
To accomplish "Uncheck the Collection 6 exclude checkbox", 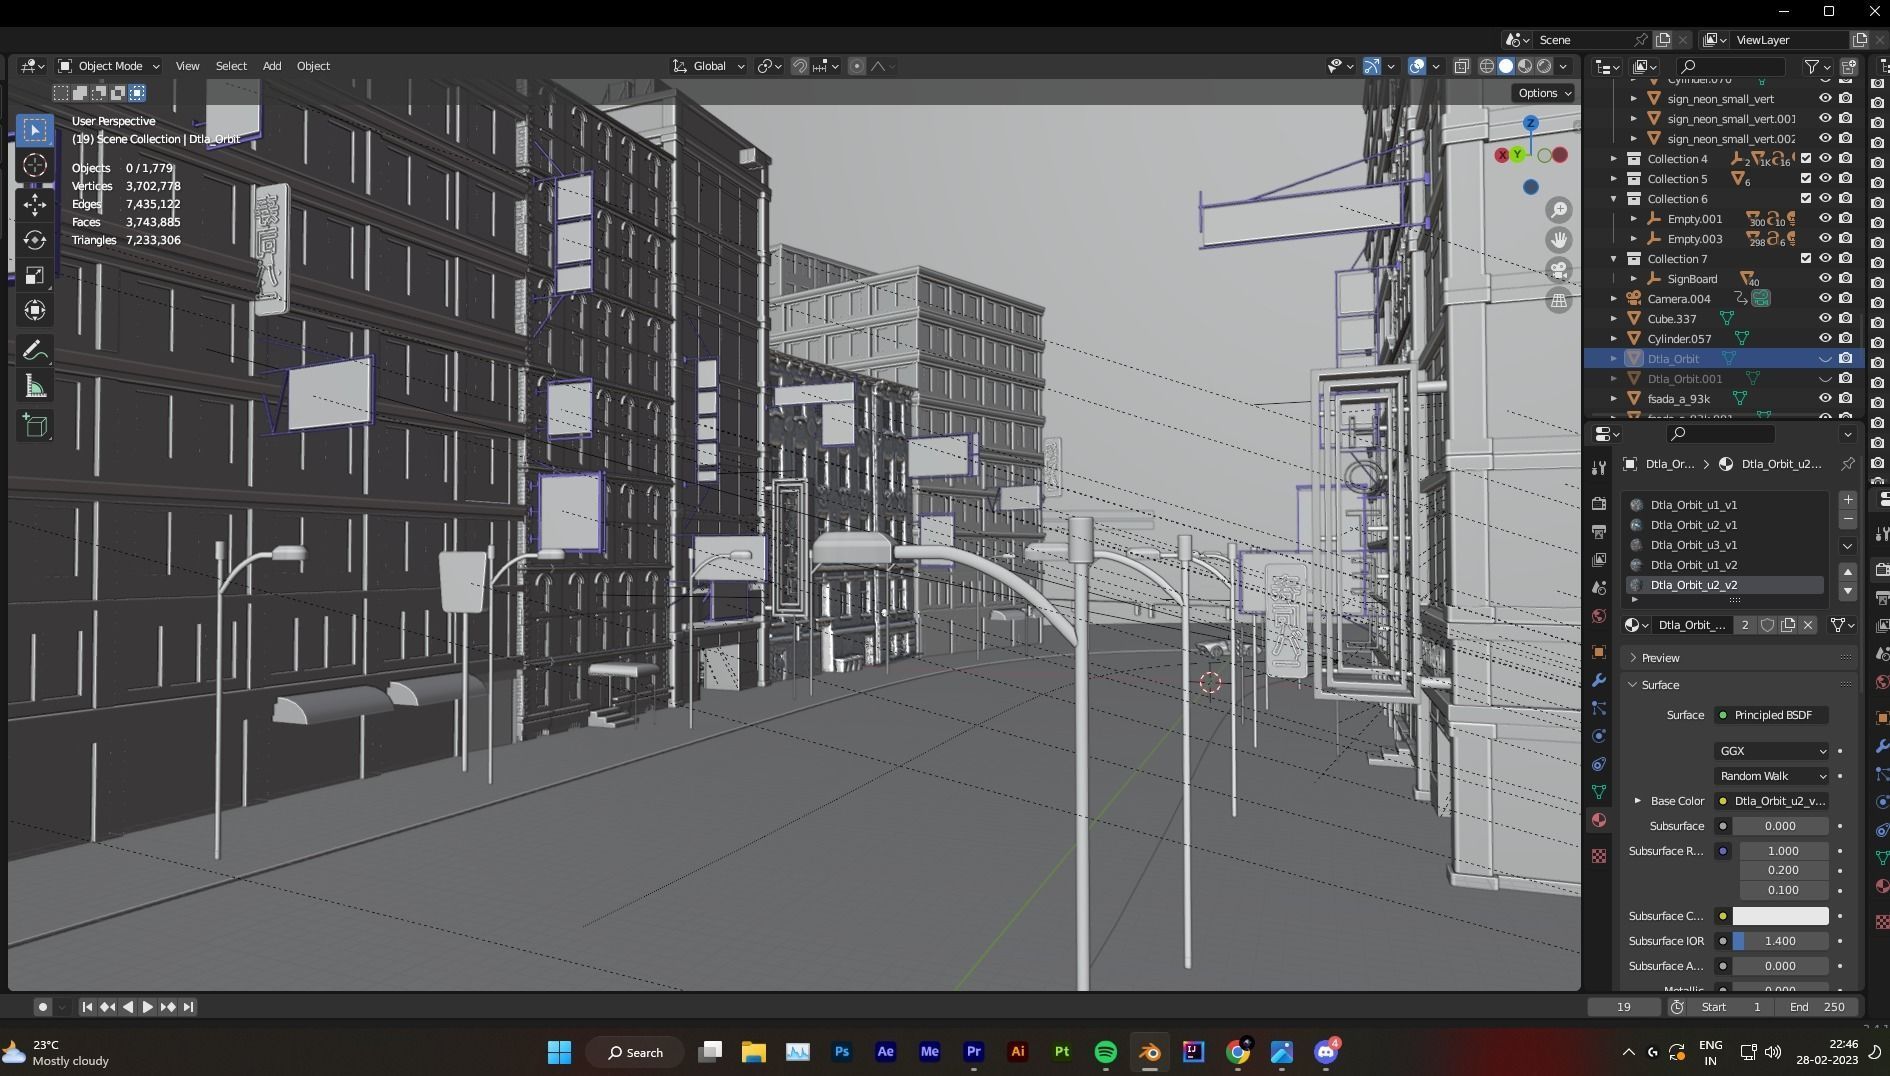I will tap(1806, 198).
